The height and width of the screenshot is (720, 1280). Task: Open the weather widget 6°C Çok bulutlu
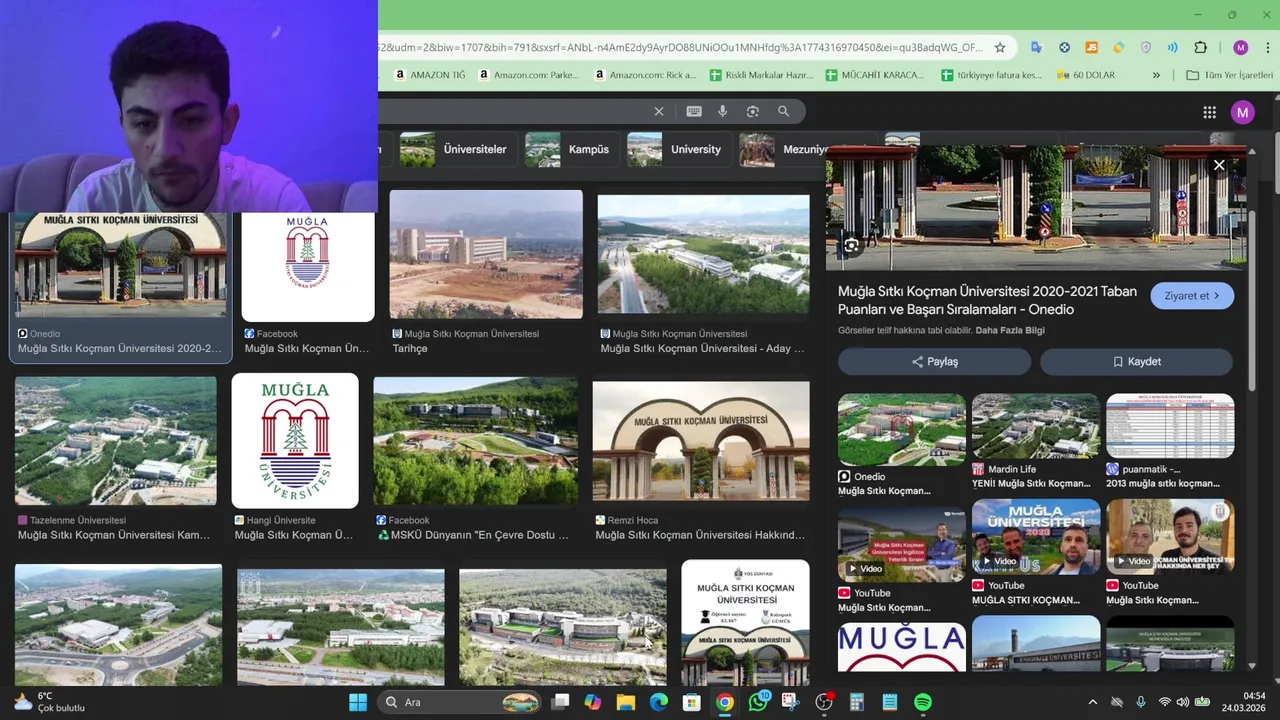(x=48, y=702)
